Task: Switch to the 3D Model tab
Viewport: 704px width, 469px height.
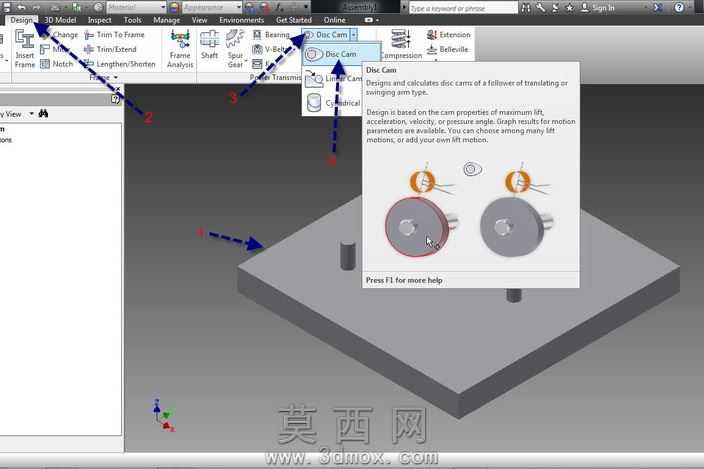Action: 60,20
